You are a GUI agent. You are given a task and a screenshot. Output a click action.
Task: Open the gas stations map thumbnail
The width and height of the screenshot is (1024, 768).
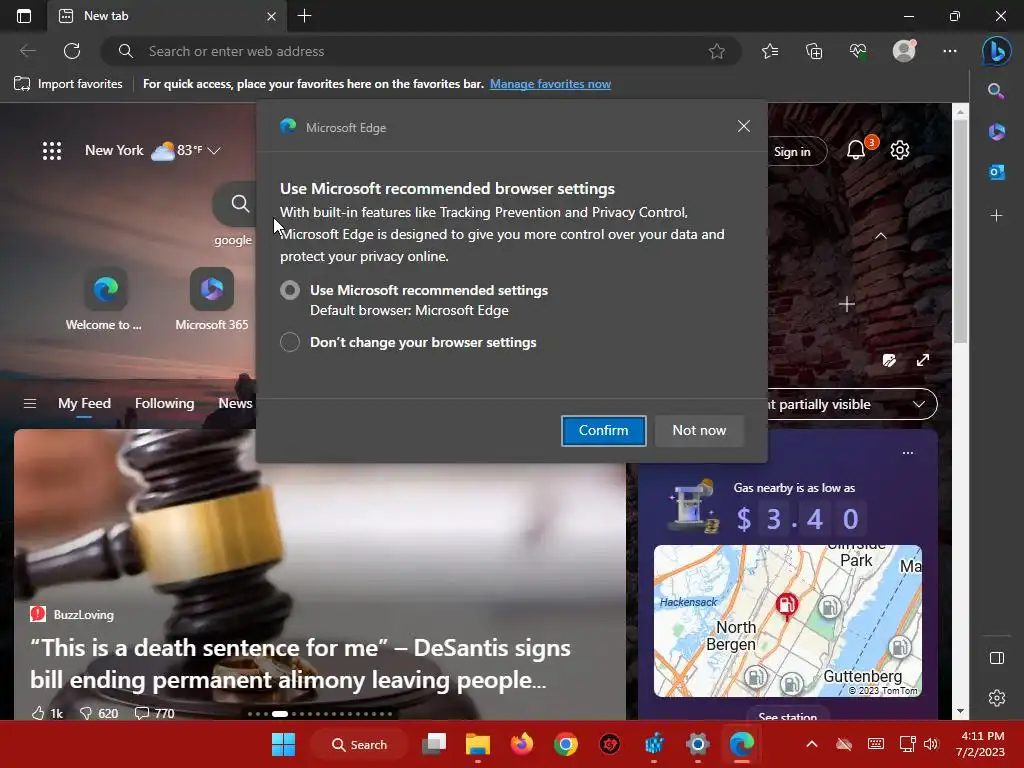pos(788,621)
